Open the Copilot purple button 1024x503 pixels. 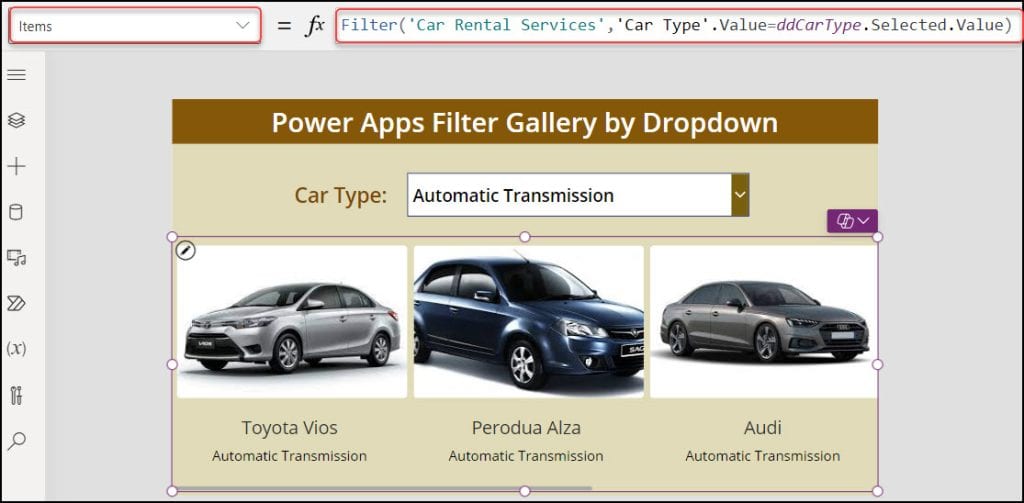click(852, 221)
